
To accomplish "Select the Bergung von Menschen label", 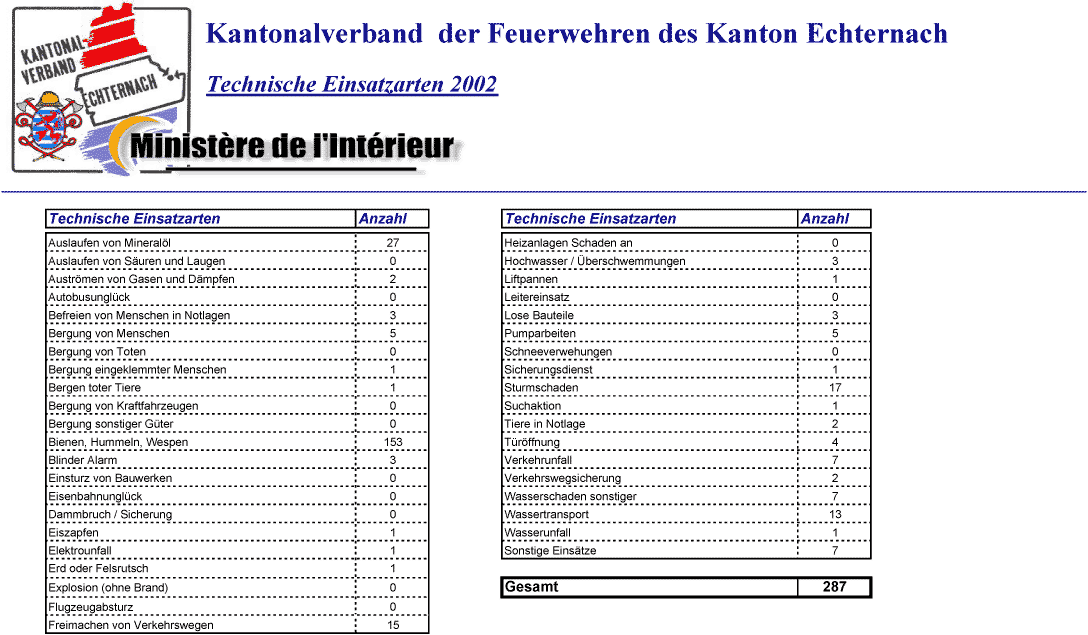I will click(x=109, y=333).
